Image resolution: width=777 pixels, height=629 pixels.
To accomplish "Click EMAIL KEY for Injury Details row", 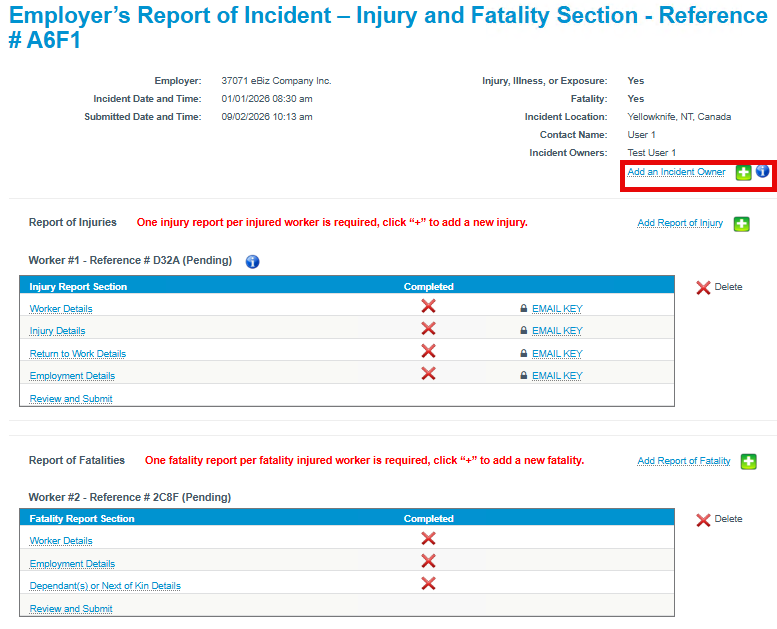I will click(556, 331).
